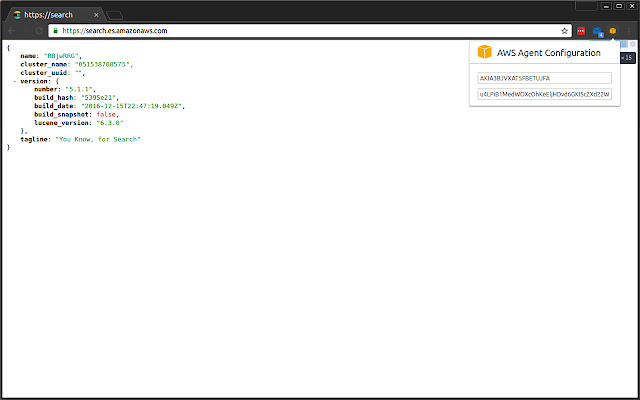The image size is (640, 400).
Task: Click the cluster_uuid key
Action: pyautogui.click(x=45, y=73)
